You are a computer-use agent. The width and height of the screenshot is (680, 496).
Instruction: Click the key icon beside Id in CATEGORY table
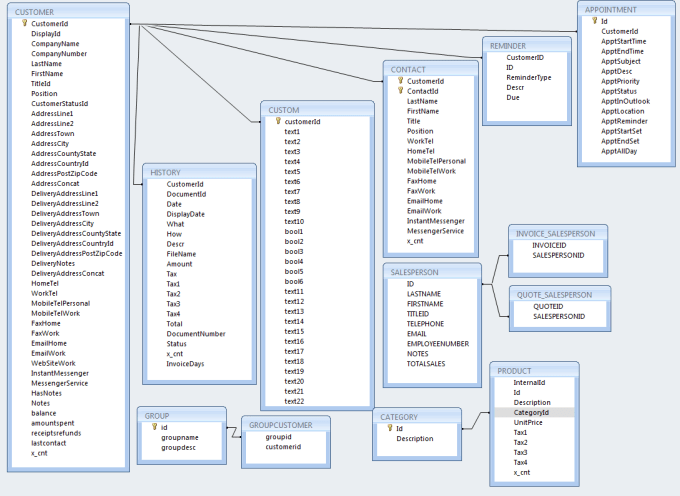coord(390,428)
